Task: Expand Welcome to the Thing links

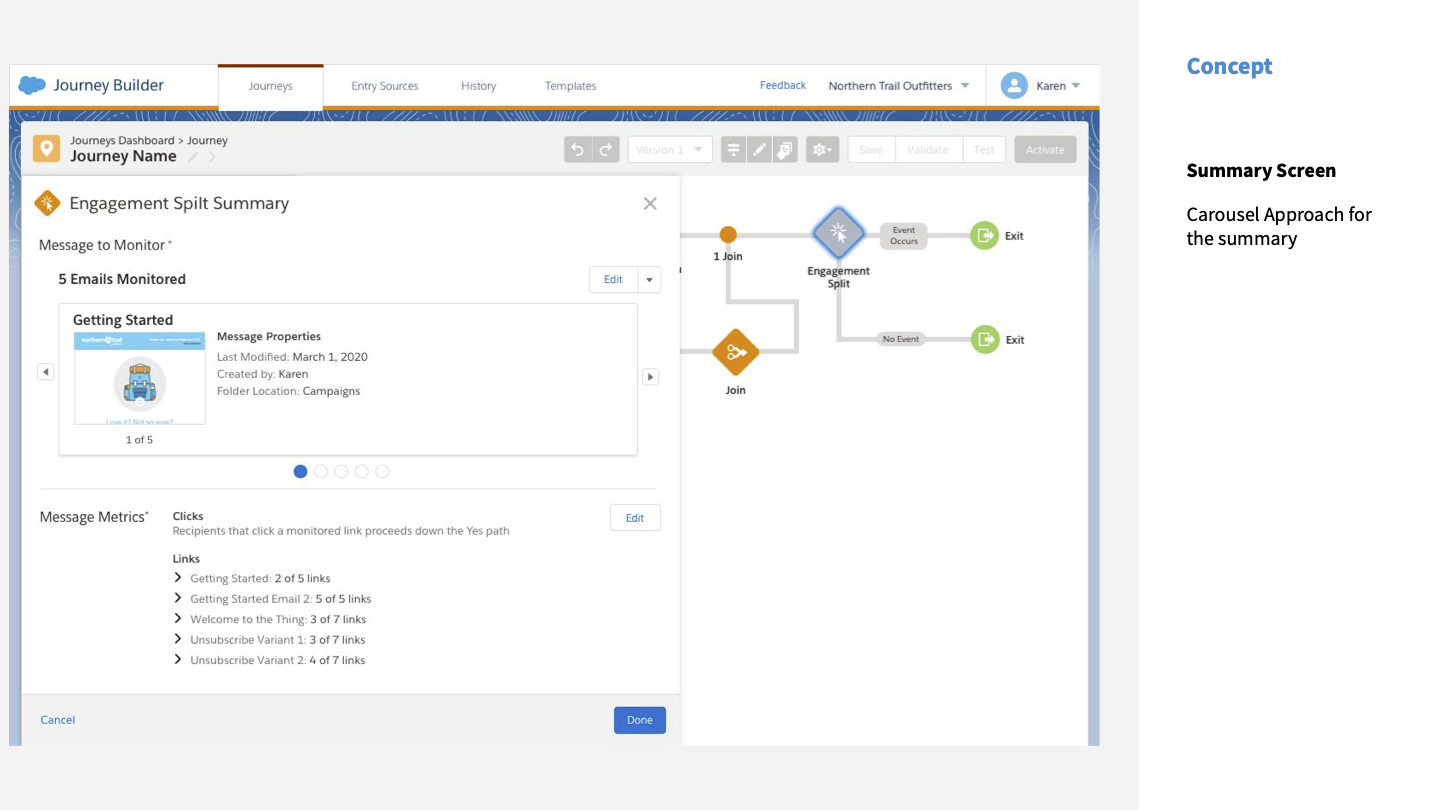Action: coord(178,619)
